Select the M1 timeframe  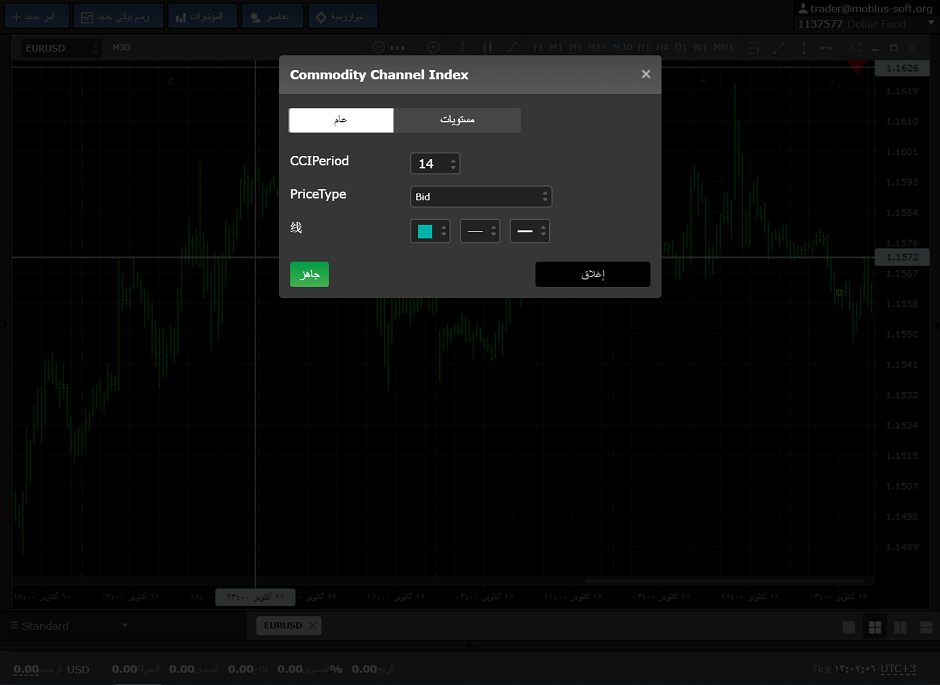[556, 47]
